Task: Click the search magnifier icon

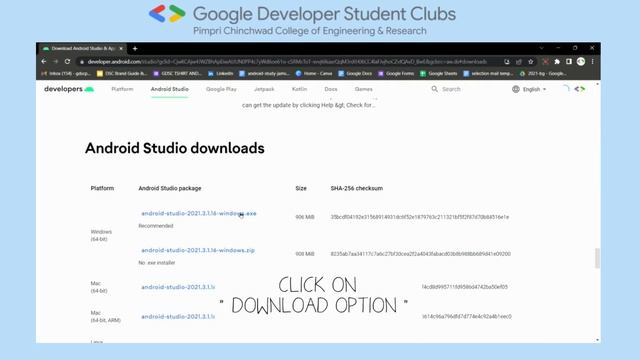Action: pos(434,89)
